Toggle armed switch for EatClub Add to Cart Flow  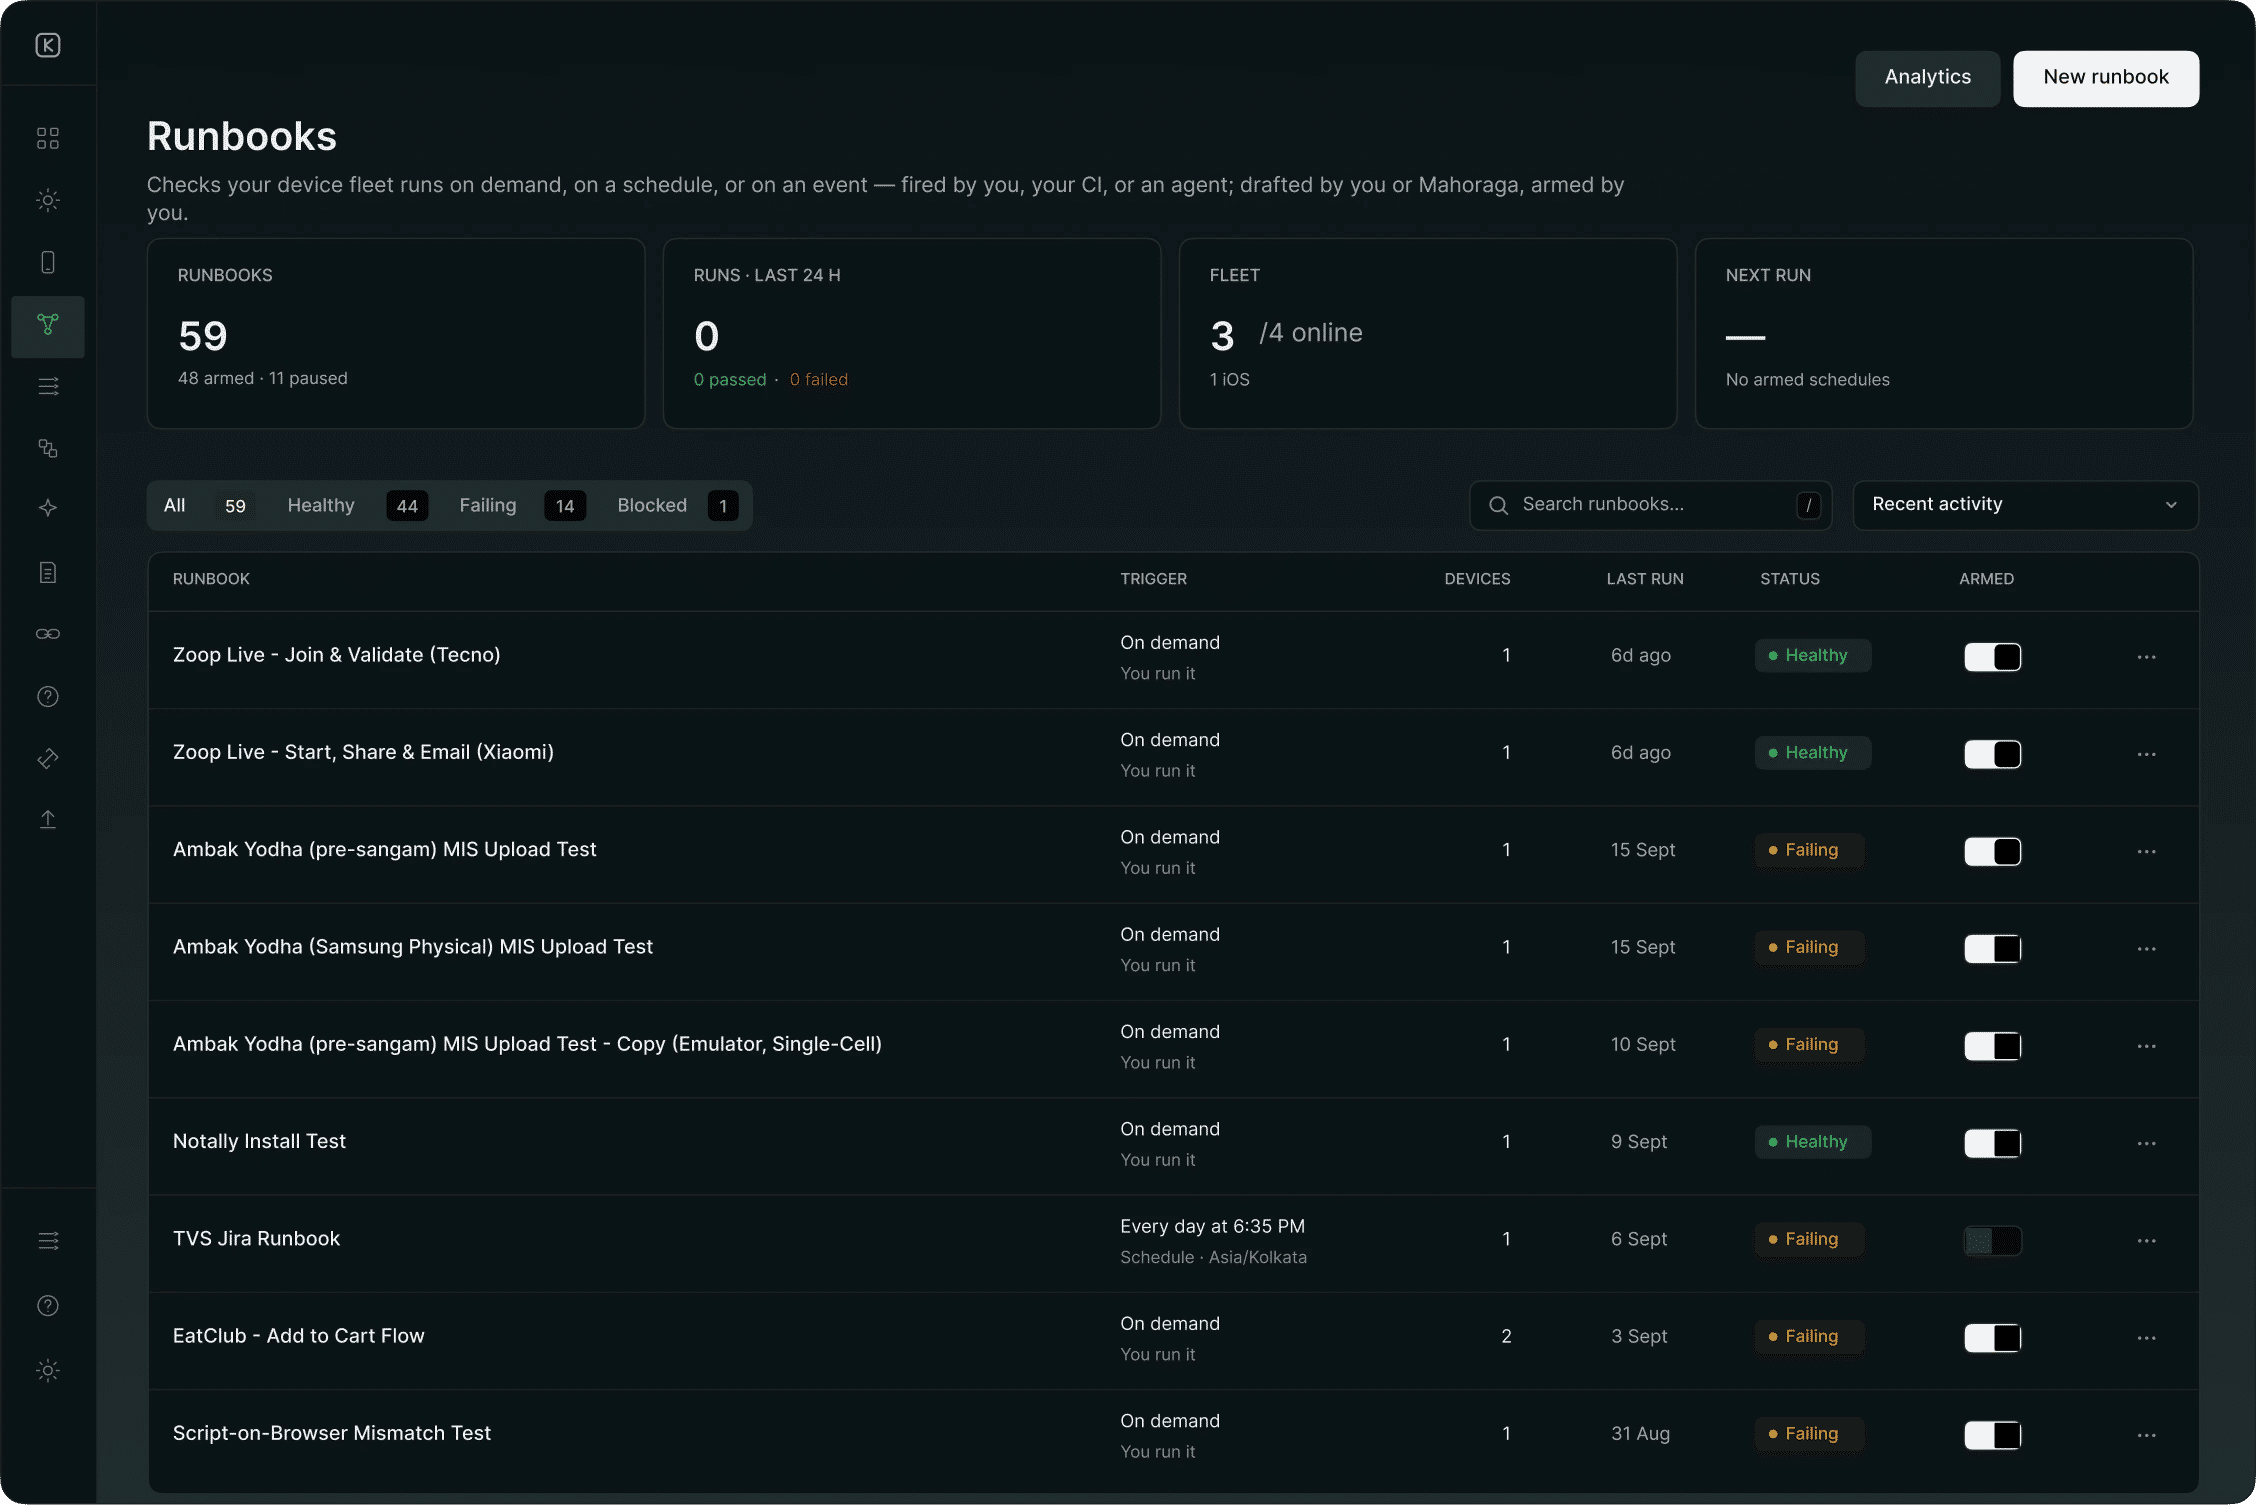1992,1337
